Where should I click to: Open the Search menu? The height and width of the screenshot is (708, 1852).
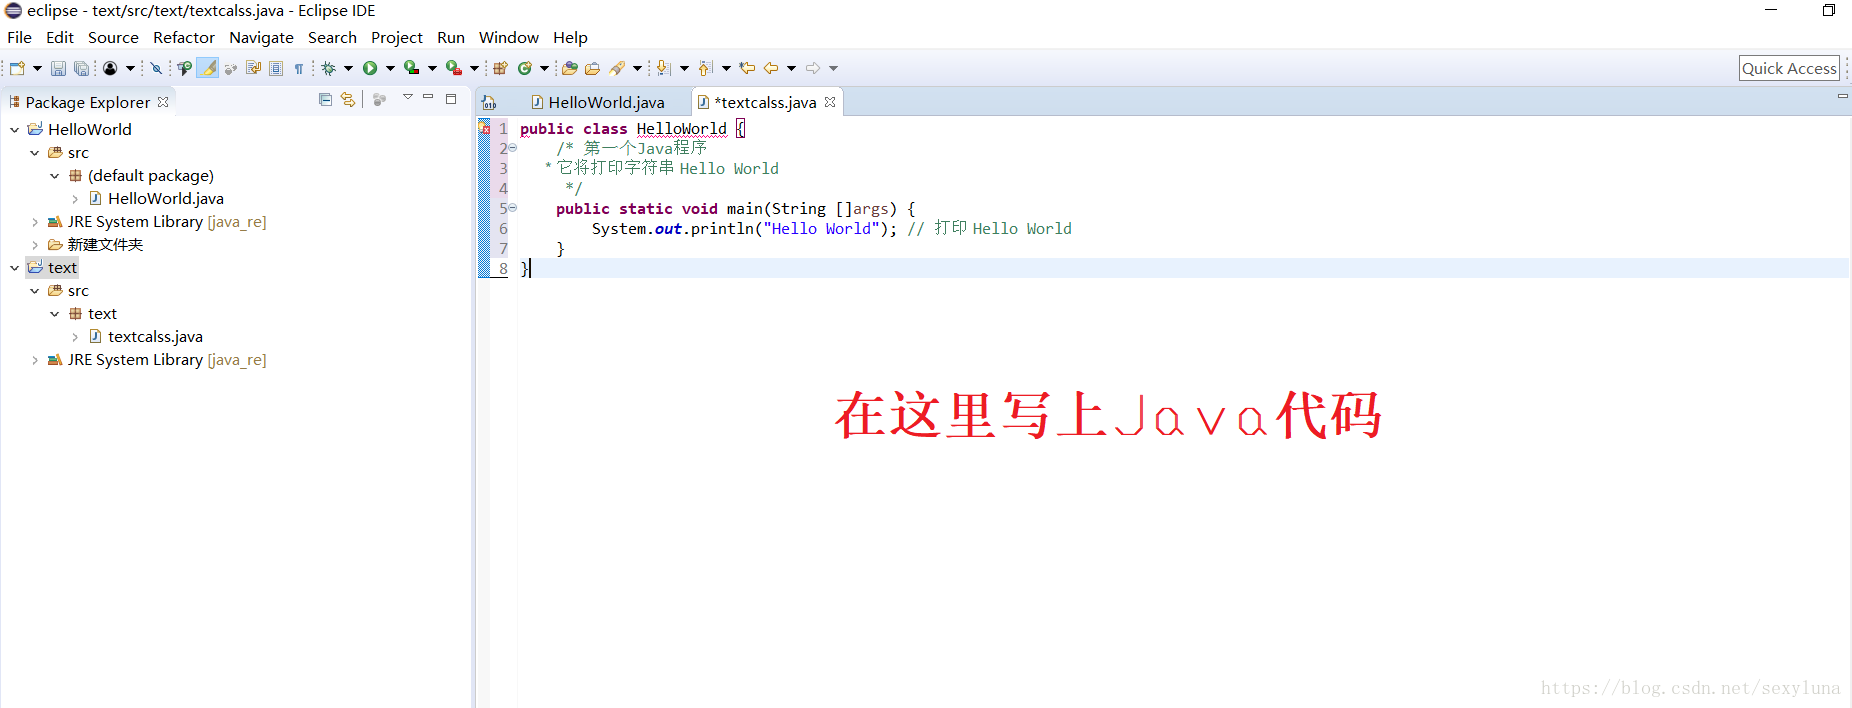(332, 37)
